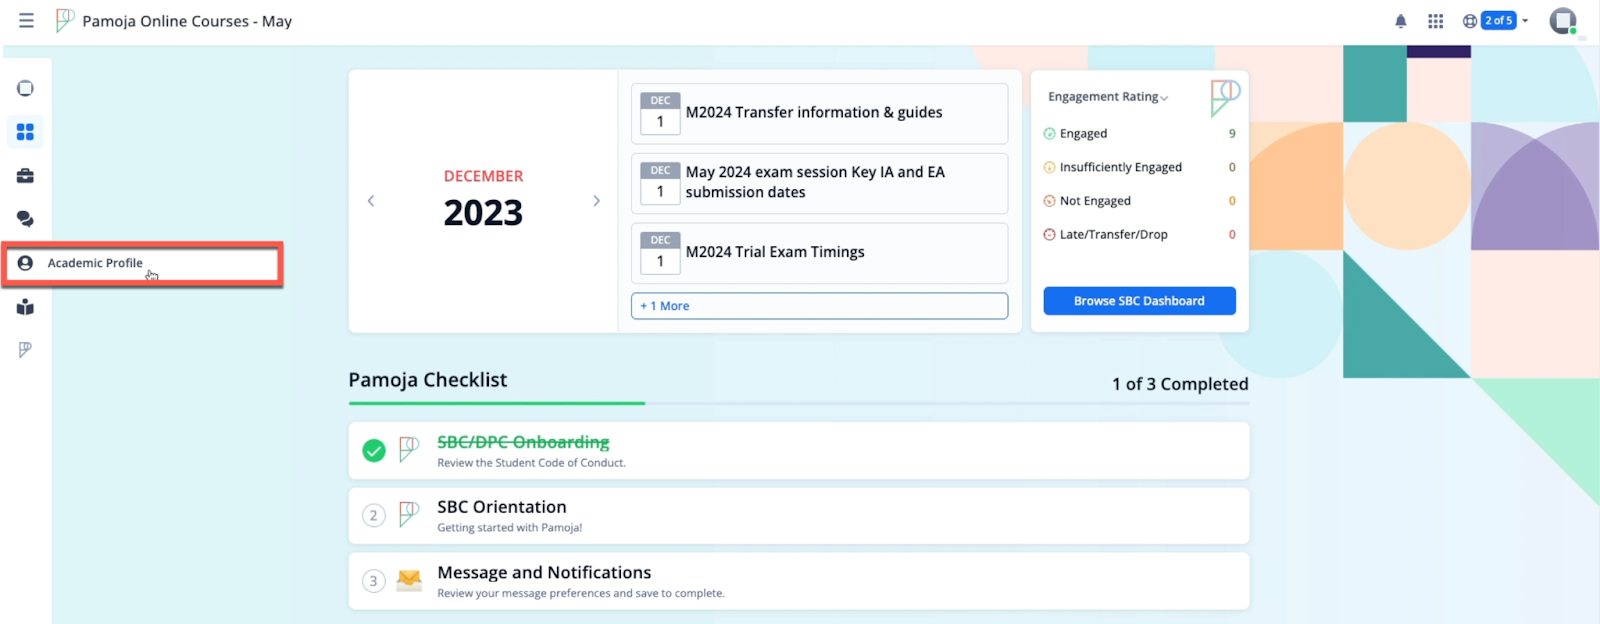Image resolution: width=1600 pixels, height=624 pixels.
Task: Click the Pamoja Checklist progress bar
Action: (x=798, y=403)
